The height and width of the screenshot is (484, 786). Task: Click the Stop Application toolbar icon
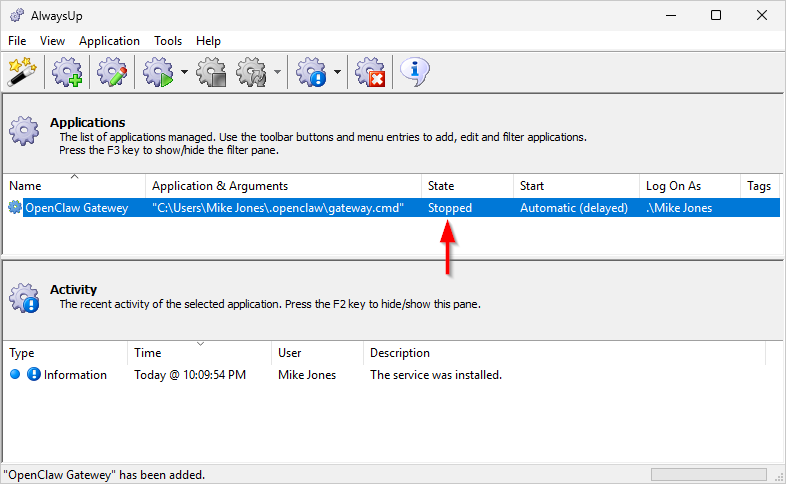211,72
